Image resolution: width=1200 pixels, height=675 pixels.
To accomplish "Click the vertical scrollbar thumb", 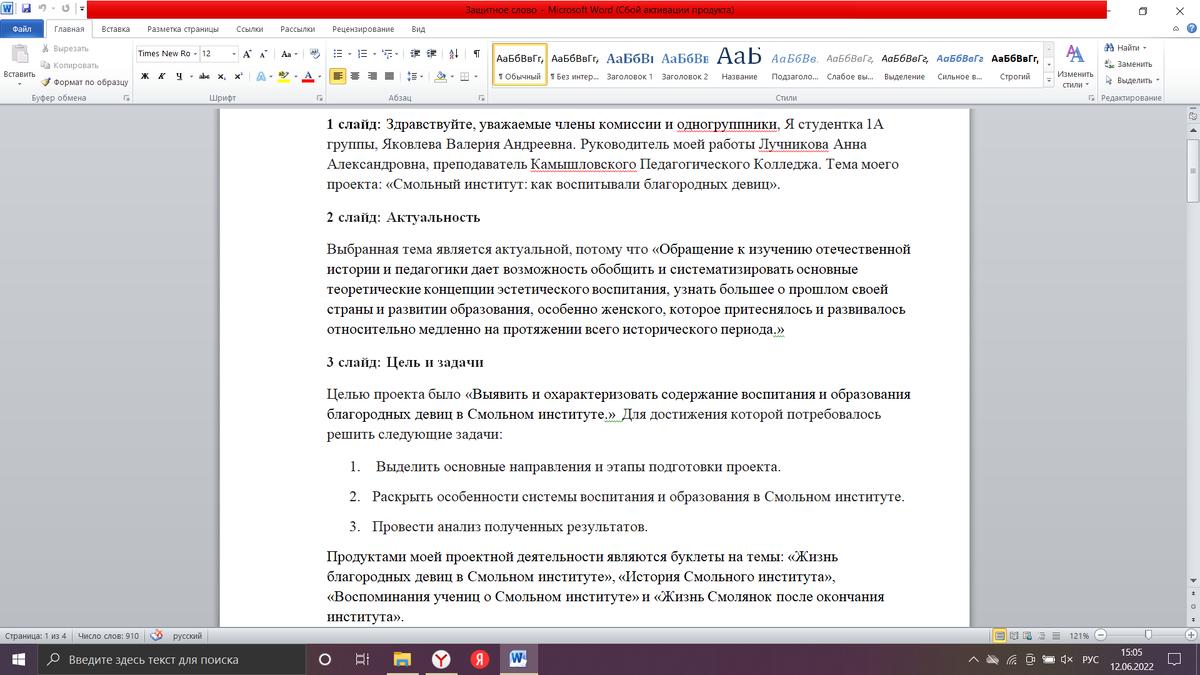I will (x=1192, y=172).
